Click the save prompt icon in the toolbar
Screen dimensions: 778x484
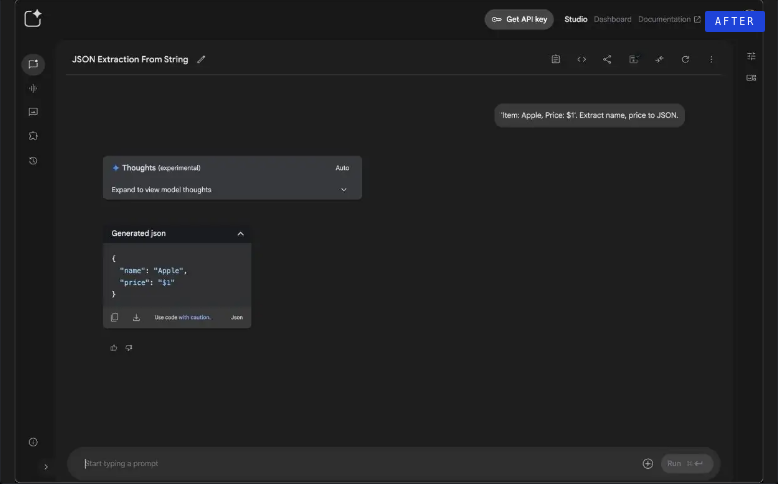[x=634, y=60]
